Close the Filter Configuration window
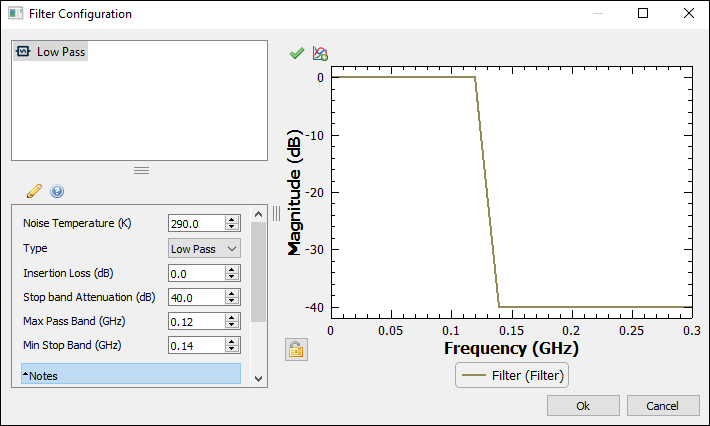This screenshot has height=426, width=710. pos(689,13)
